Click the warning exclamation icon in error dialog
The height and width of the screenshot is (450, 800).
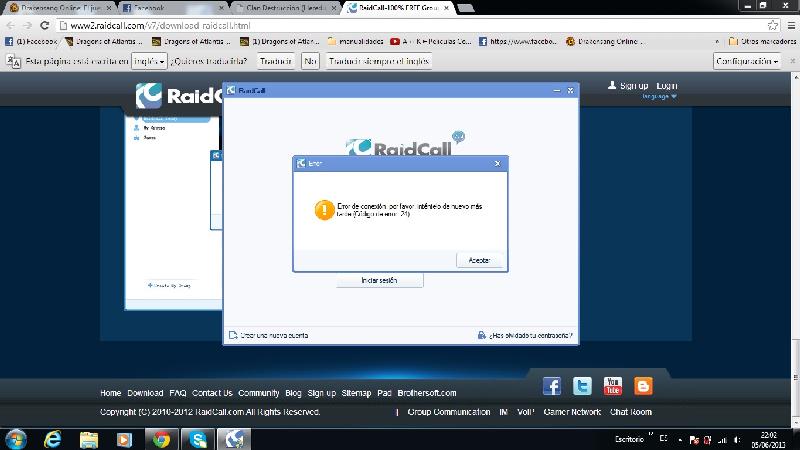tap(324, 210)
